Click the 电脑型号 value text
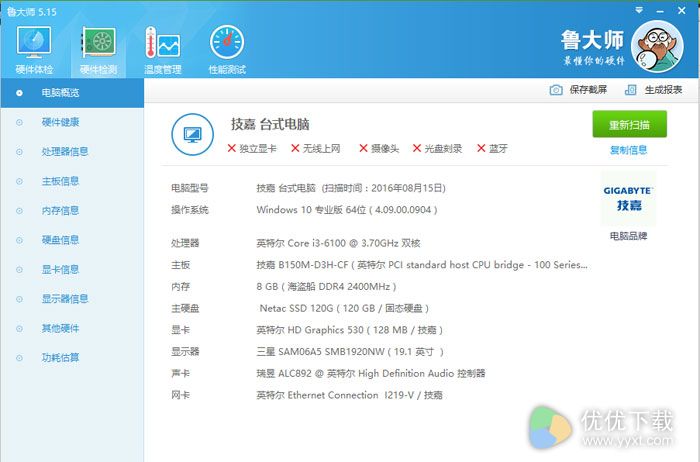 pos(351,188)
